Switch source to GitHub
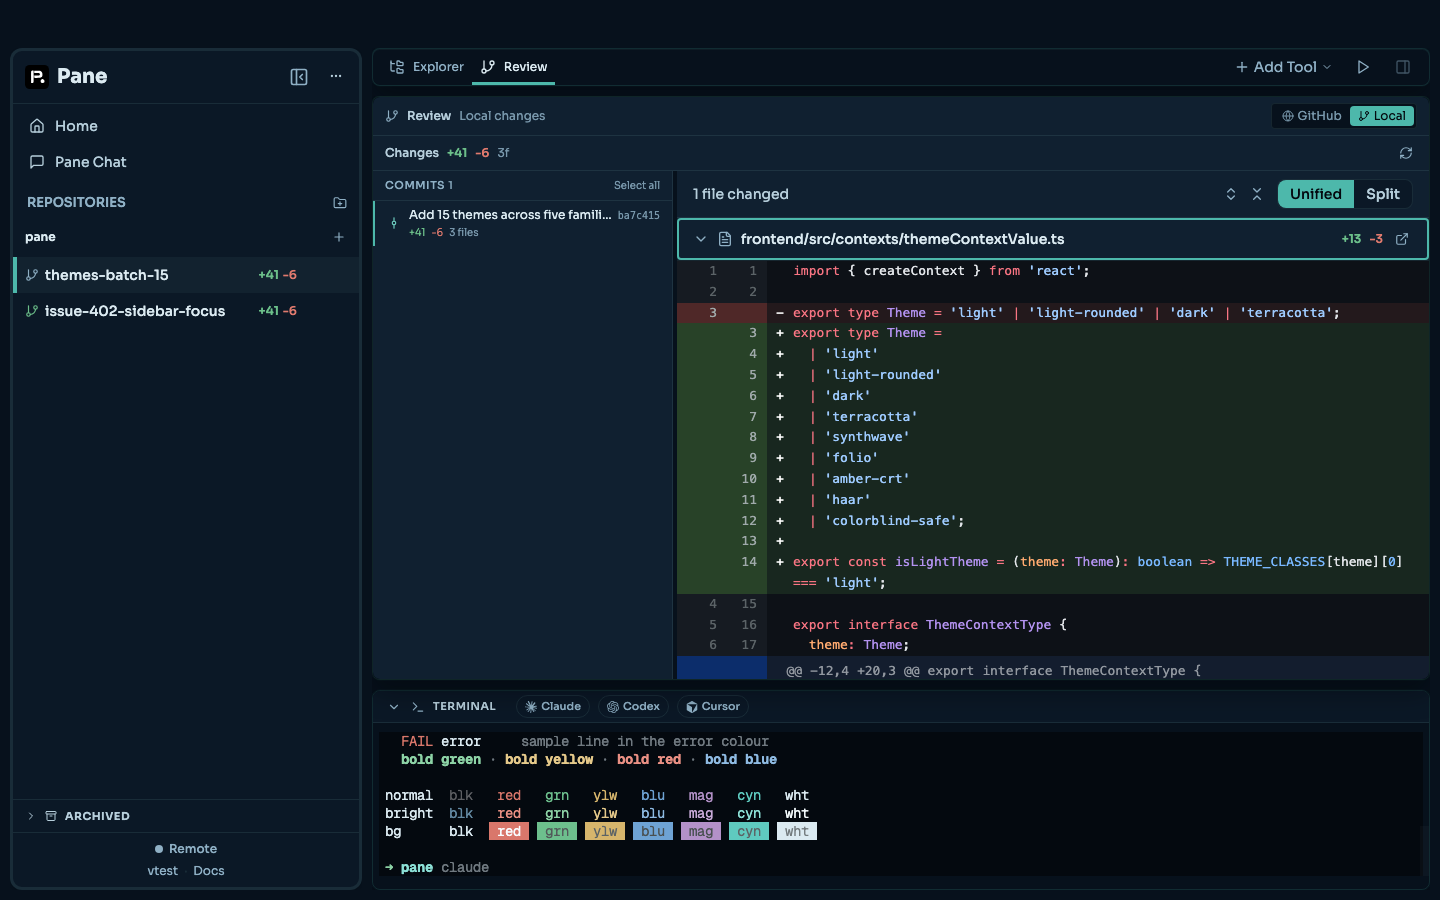Image resolution: width=1440 pixels, height=900 pixels. click(x=1312, y=116)
